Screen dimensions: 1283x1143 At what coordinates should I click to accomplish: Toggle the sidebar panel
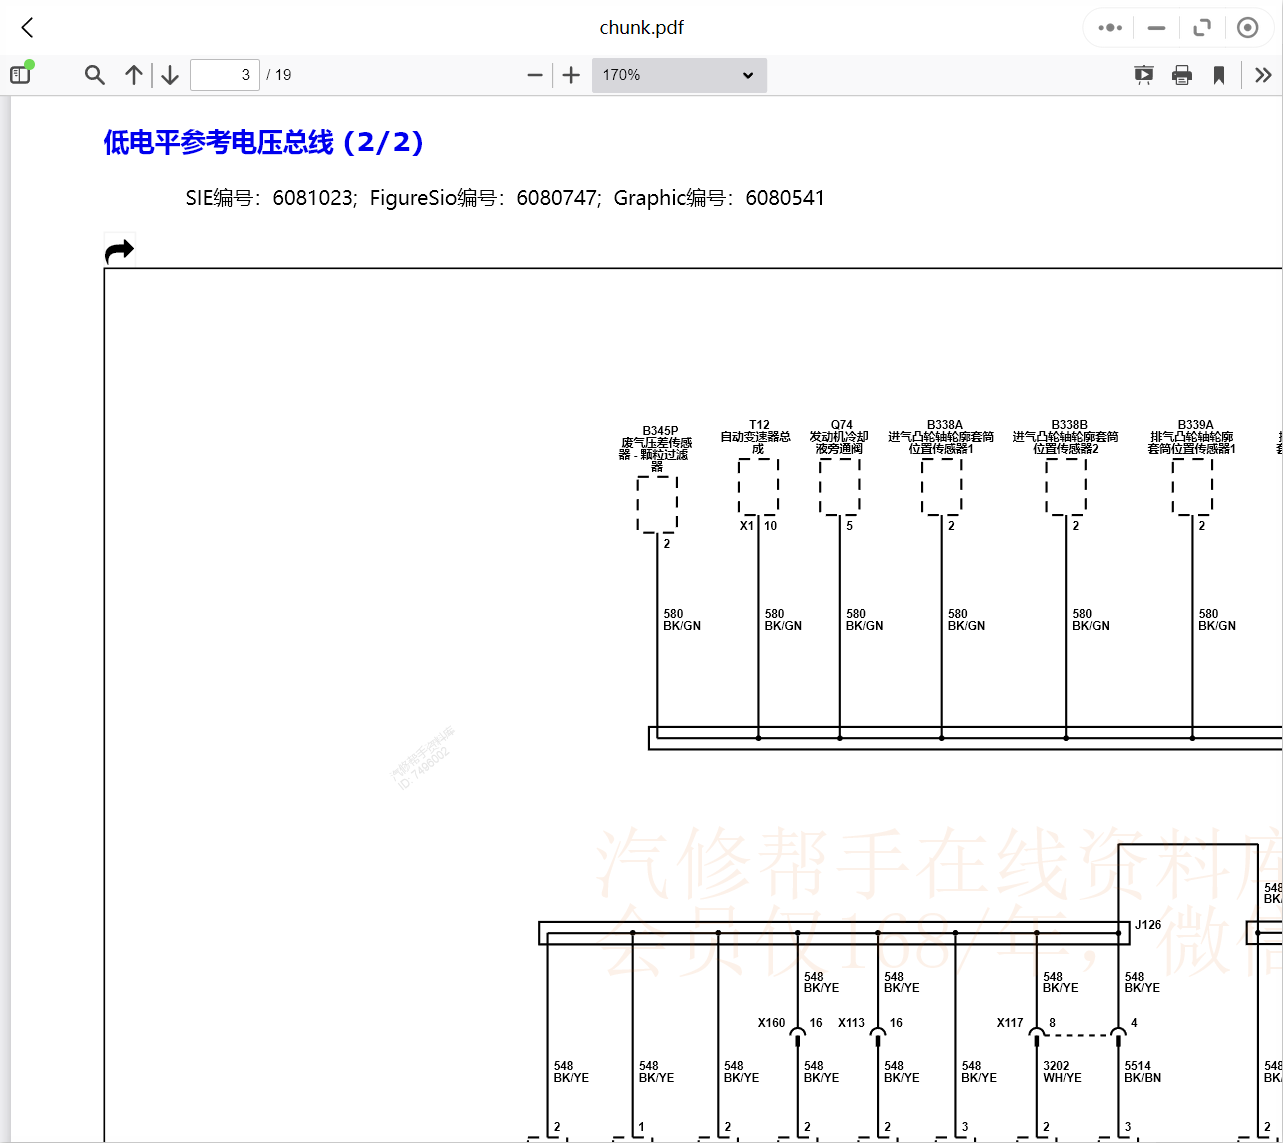click(x=21, y=74)
